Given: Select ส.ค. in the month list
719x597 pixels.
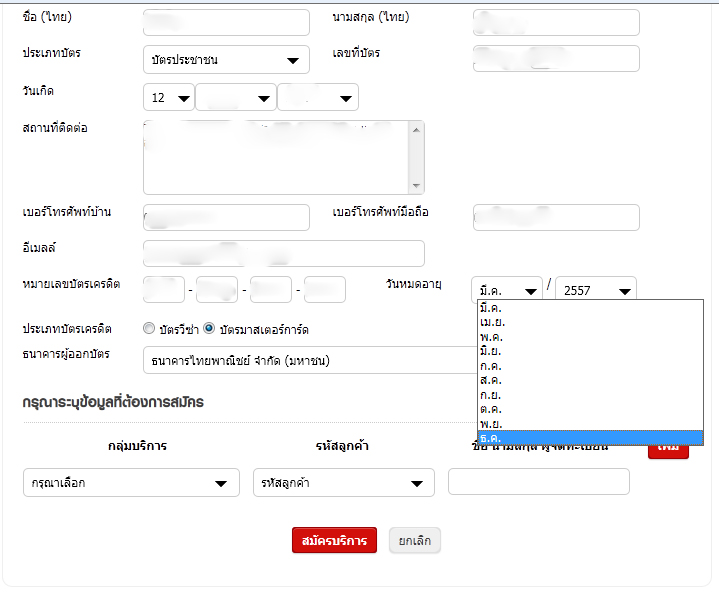Looking at the screenshot, I should pos(590,380).
